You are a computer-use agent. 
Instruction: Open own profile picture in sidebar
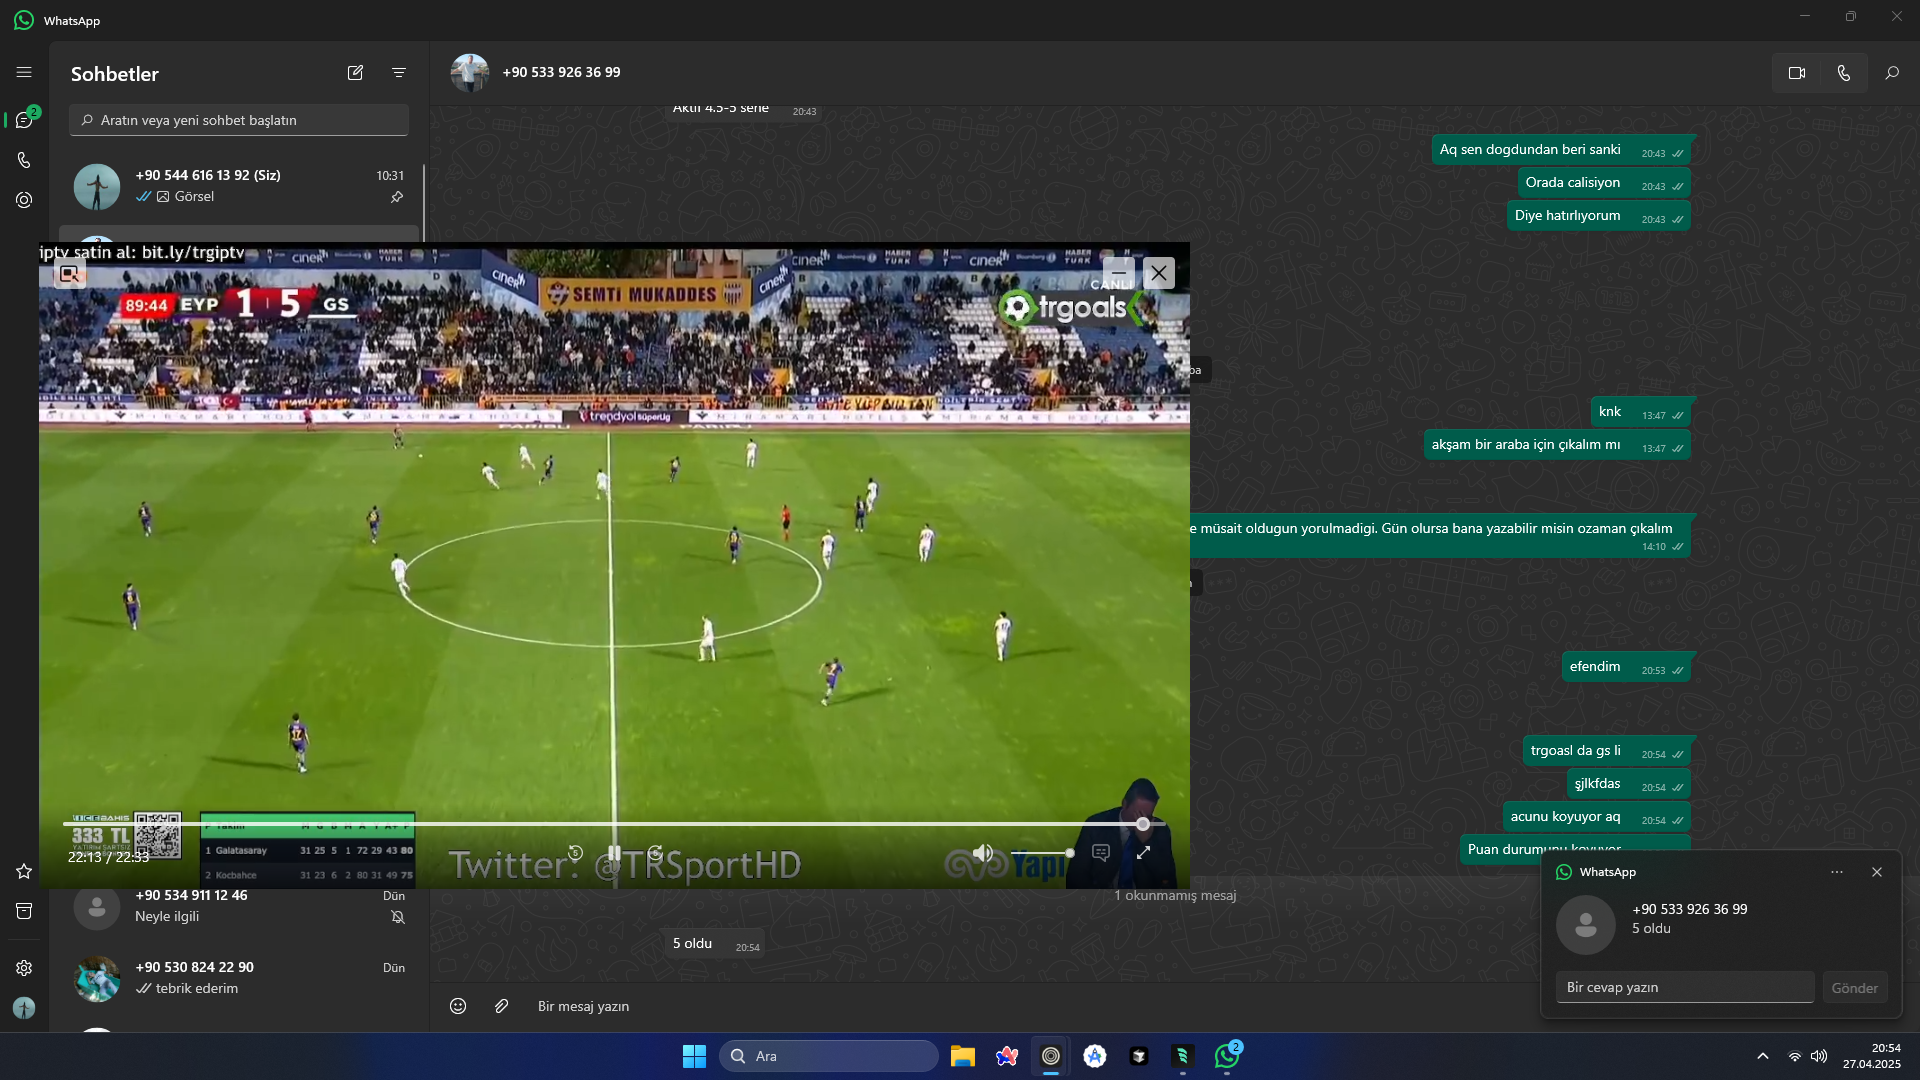point(24,1008)
